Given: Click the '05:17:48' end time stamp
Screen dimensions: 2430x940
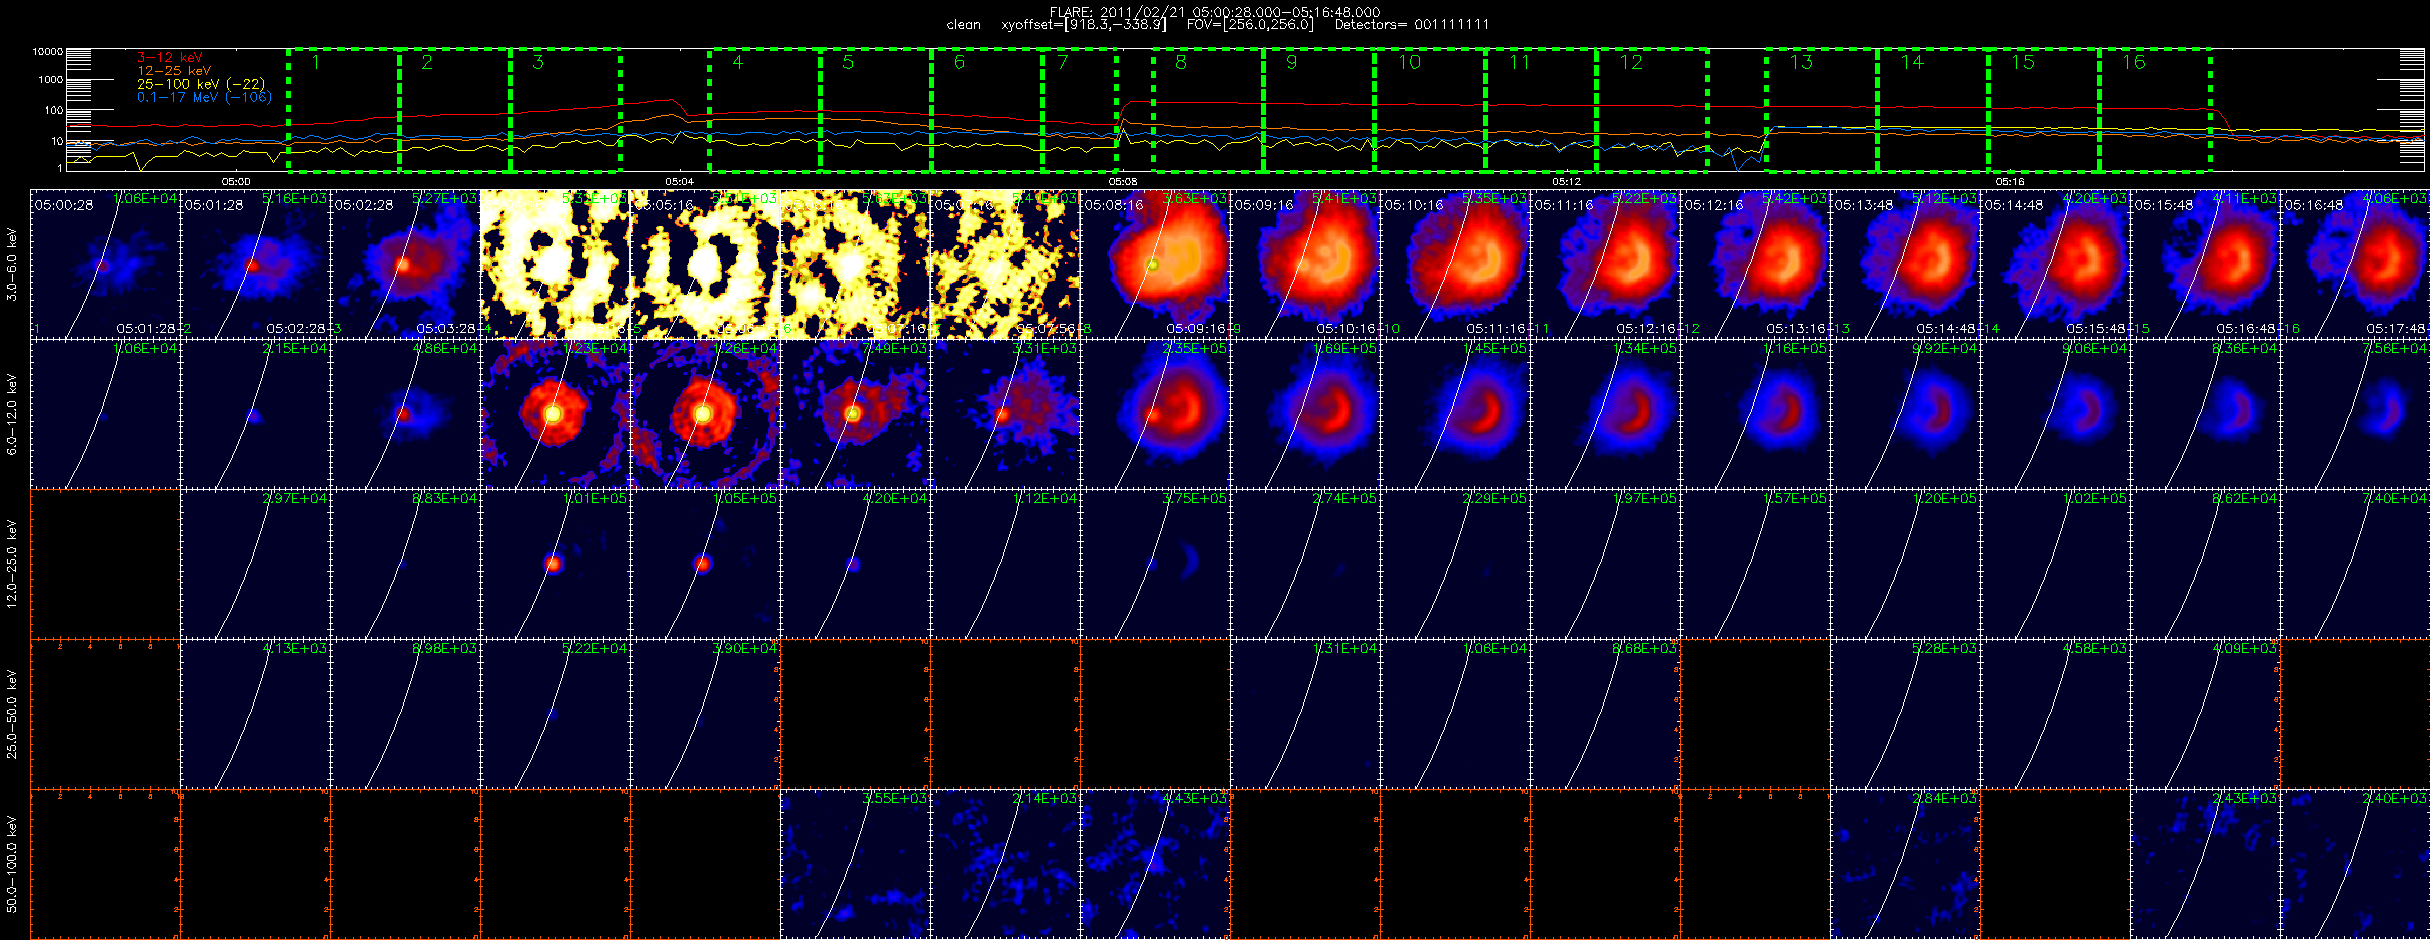Looking at the screenshot, I should (2396, 329).
